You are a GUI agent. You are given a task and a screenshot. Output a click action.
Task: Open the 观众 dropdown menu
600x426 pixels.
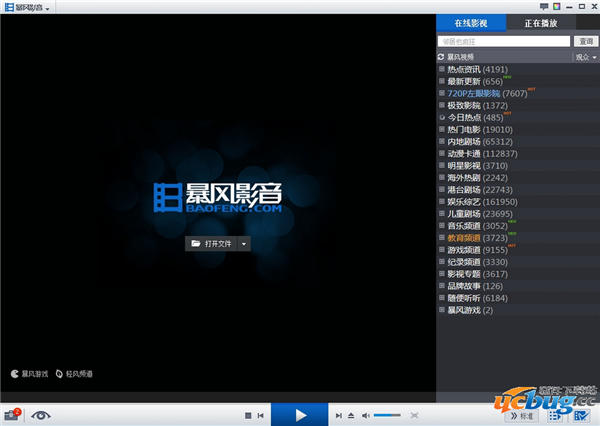585,57
